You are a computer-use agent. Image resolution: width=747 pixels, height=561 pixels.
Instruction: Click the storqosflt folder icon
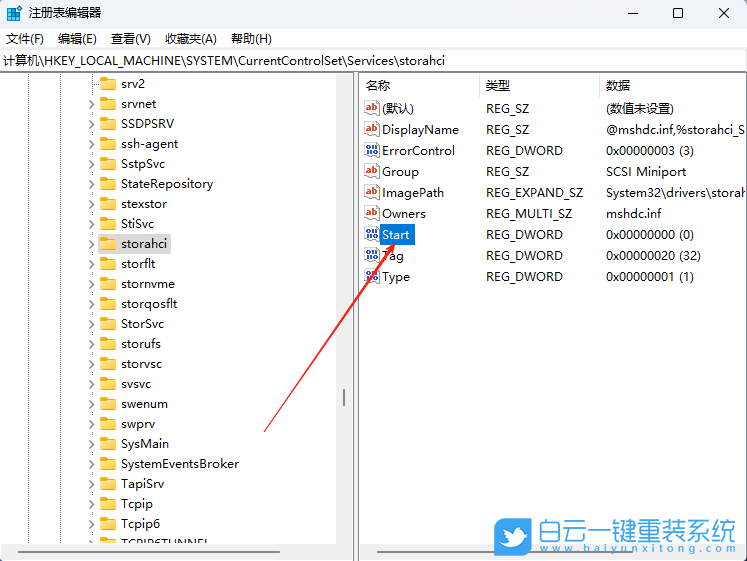(108, 304)
